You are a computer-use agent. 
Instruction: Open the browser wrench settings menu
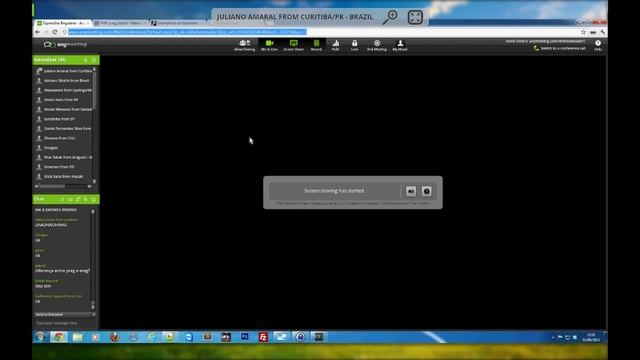602,32
